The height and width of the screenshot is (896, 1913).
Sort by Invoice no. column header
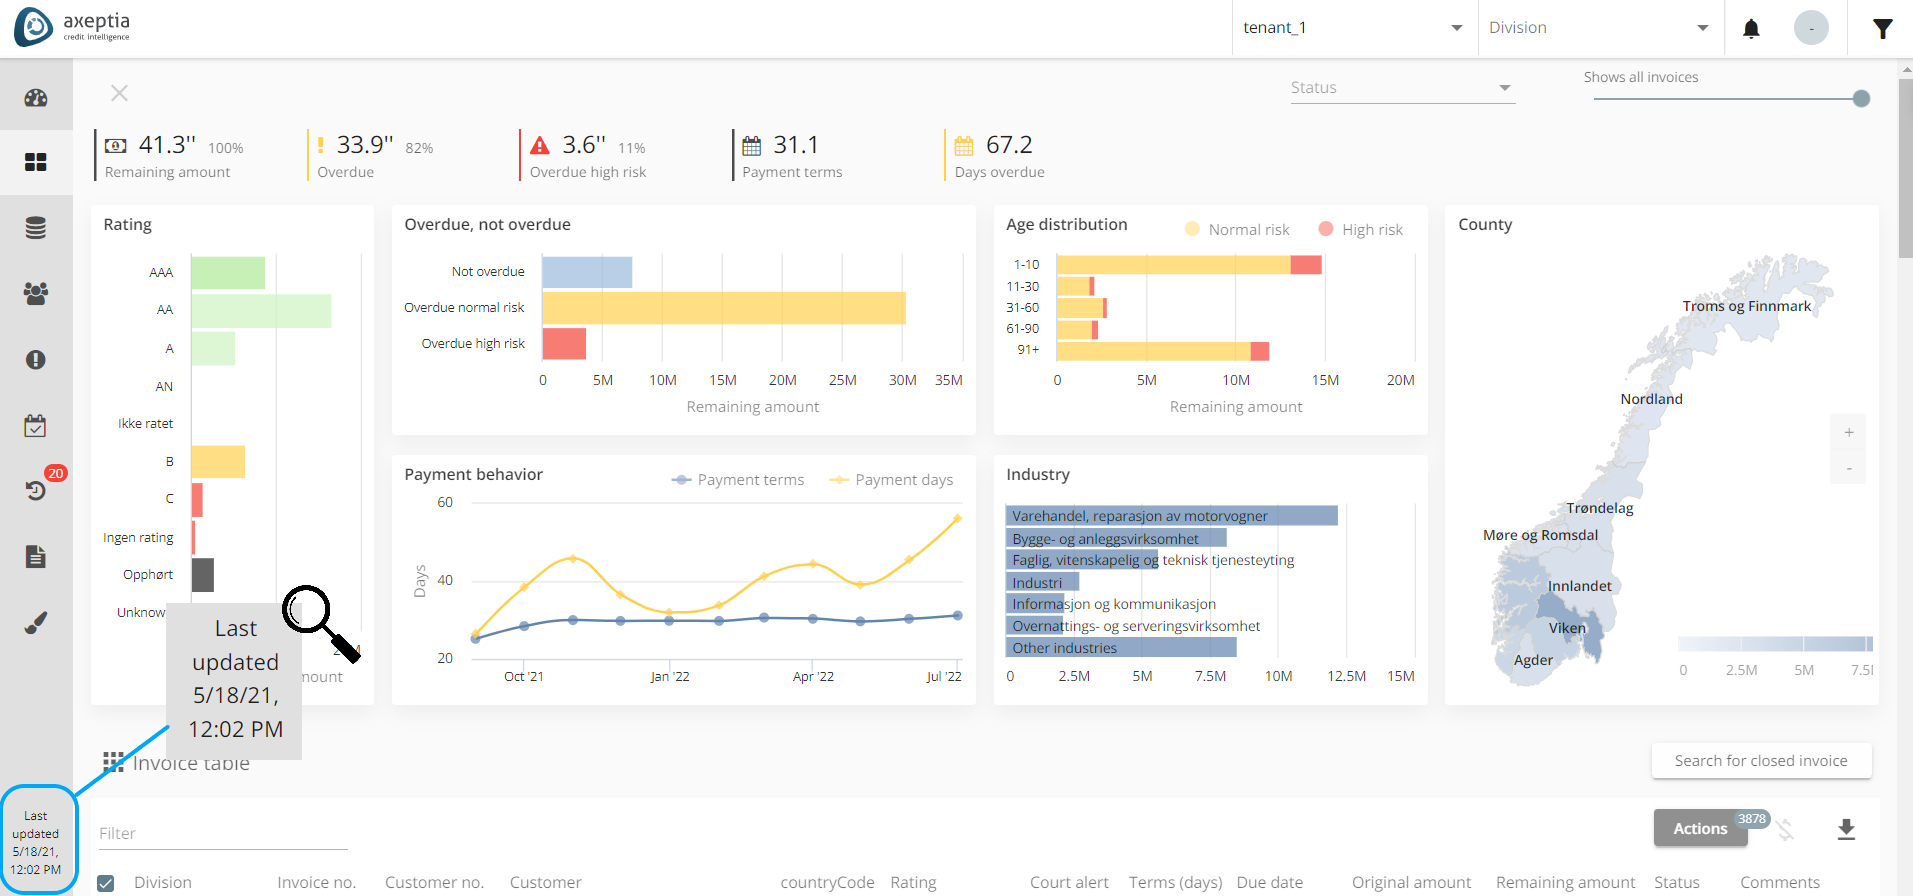317,882
